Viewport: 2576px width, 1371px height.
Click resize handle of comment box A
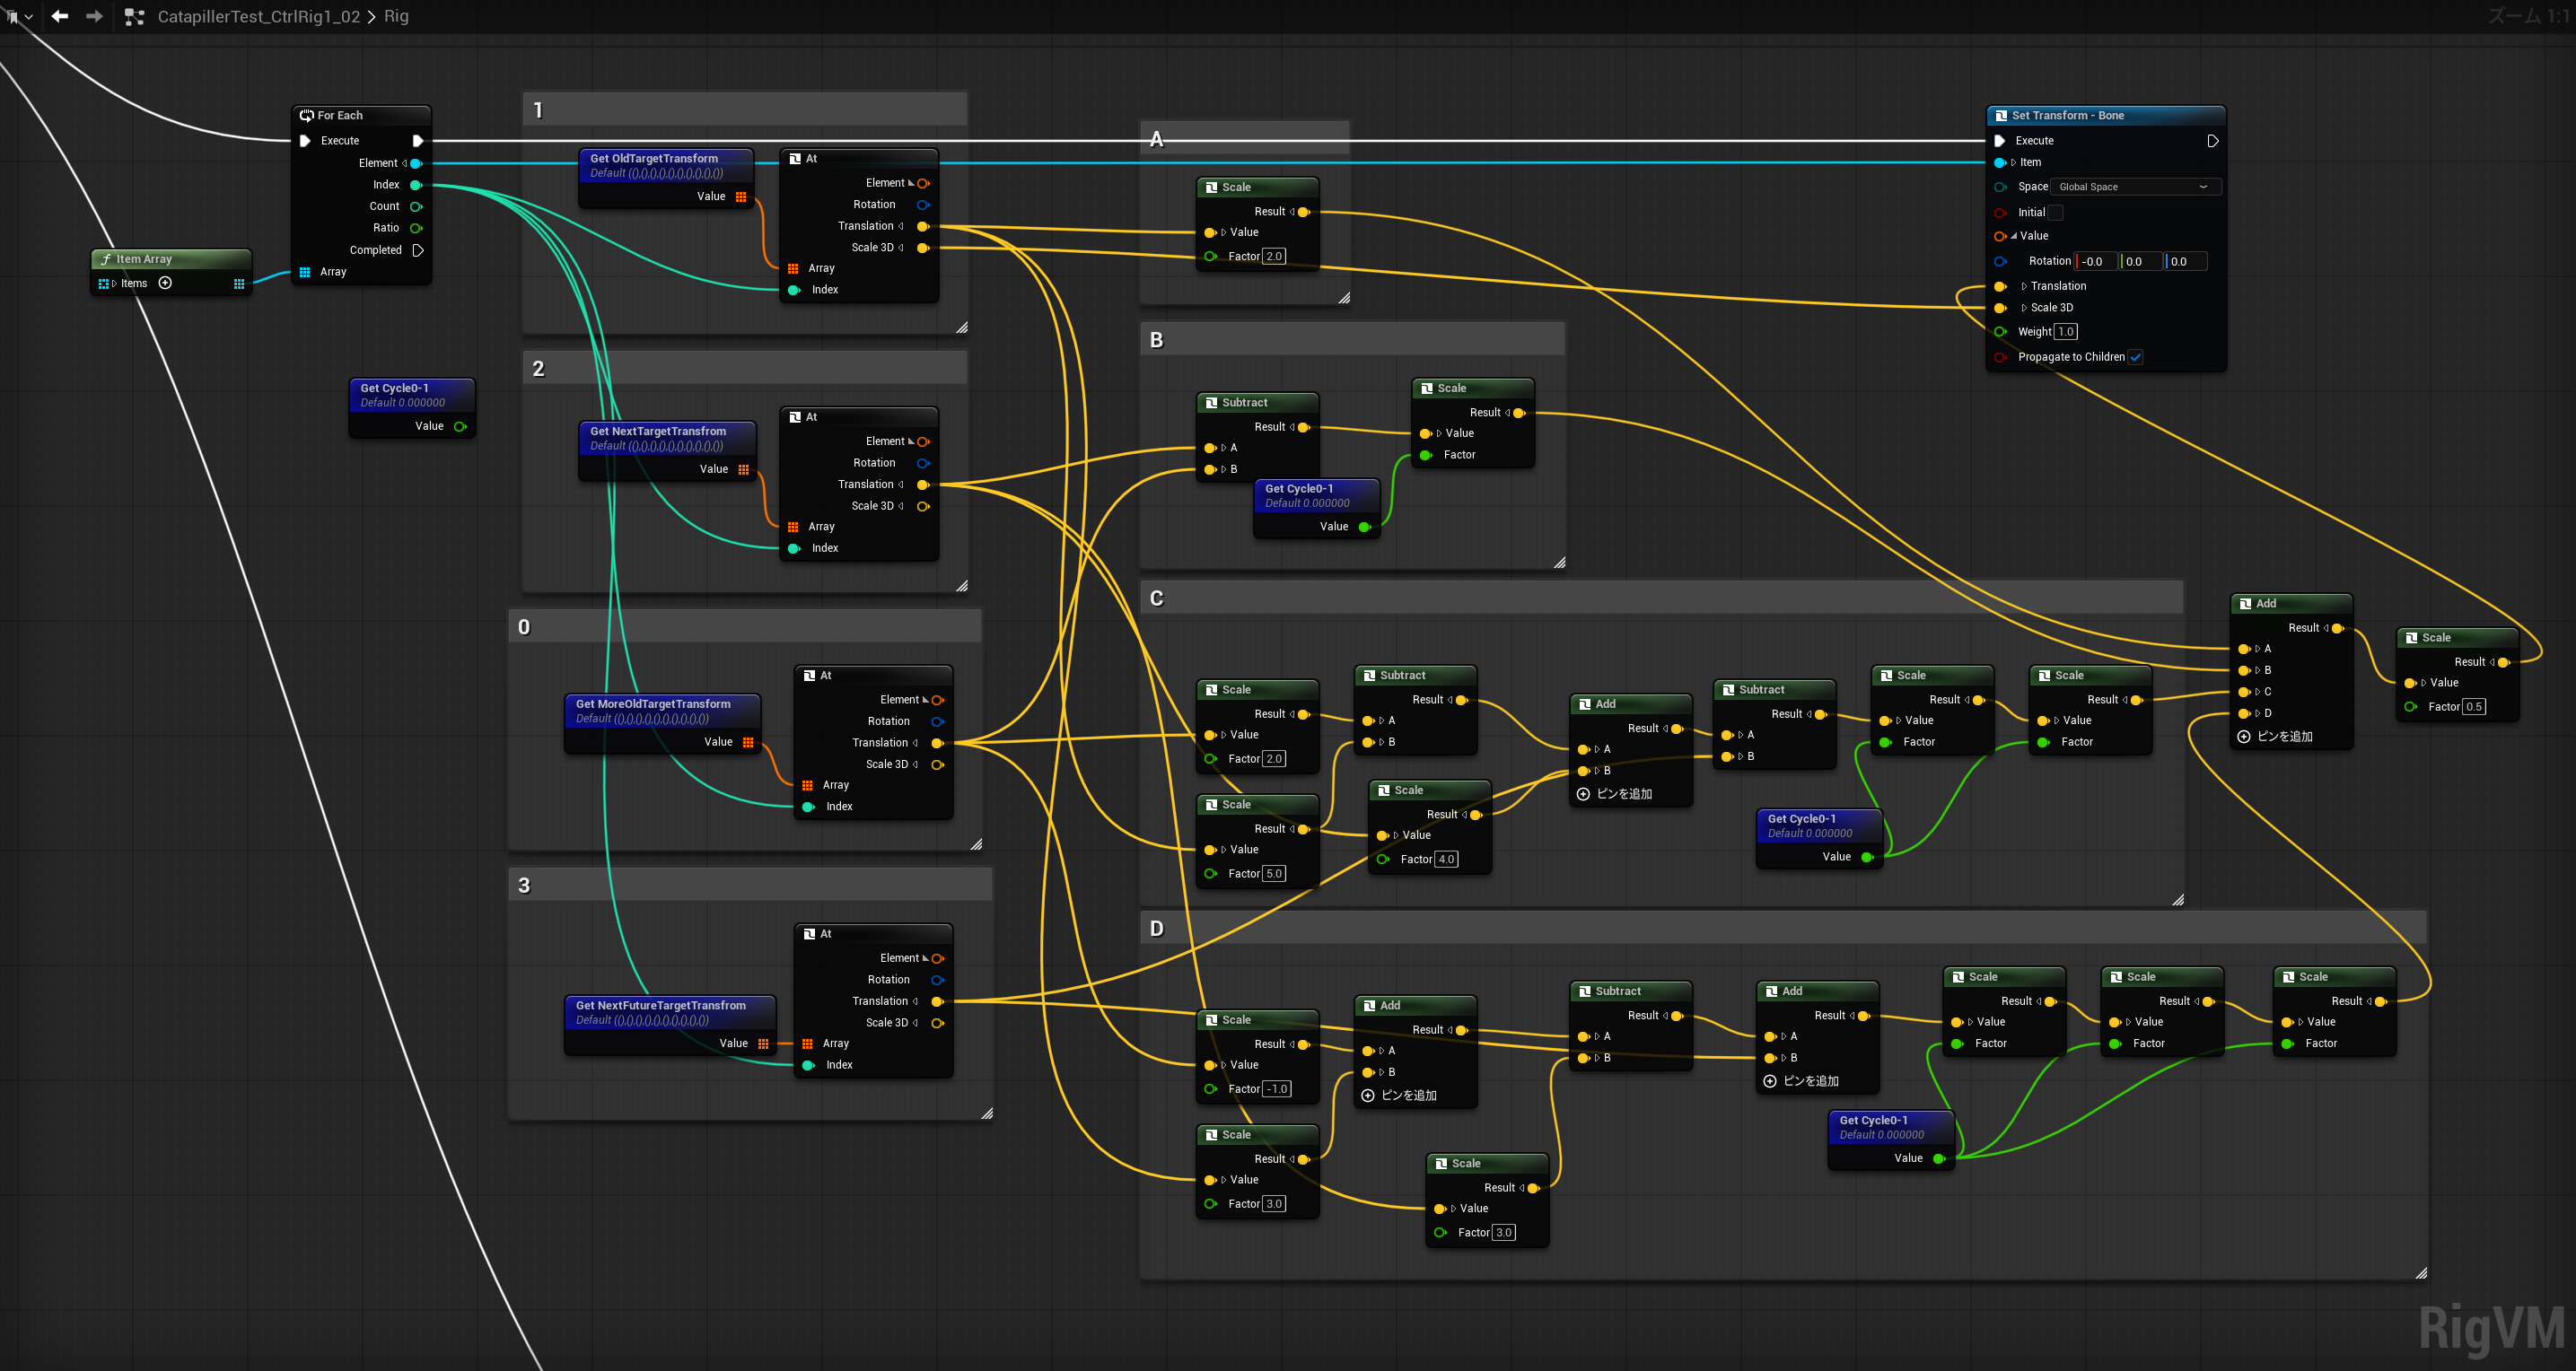(1344, 298)
